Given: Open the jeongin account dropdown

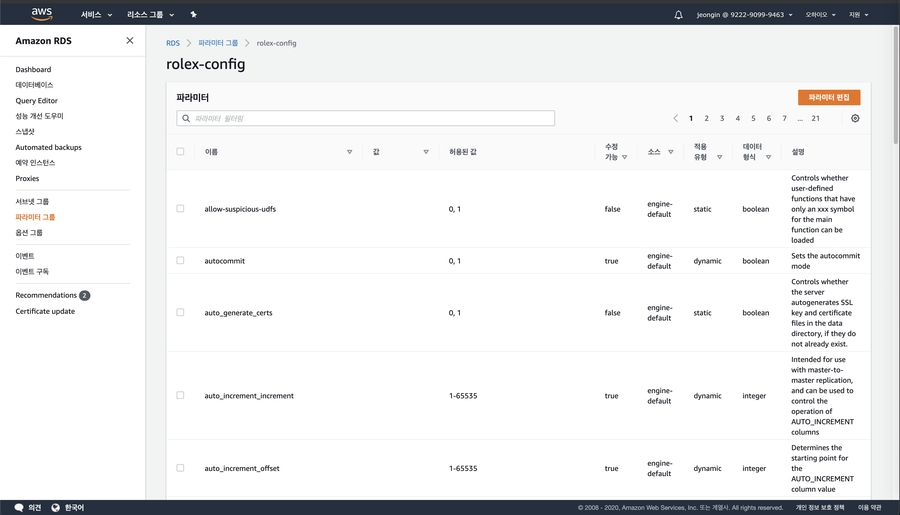Looking at the screenshot, I should [745, 15].
